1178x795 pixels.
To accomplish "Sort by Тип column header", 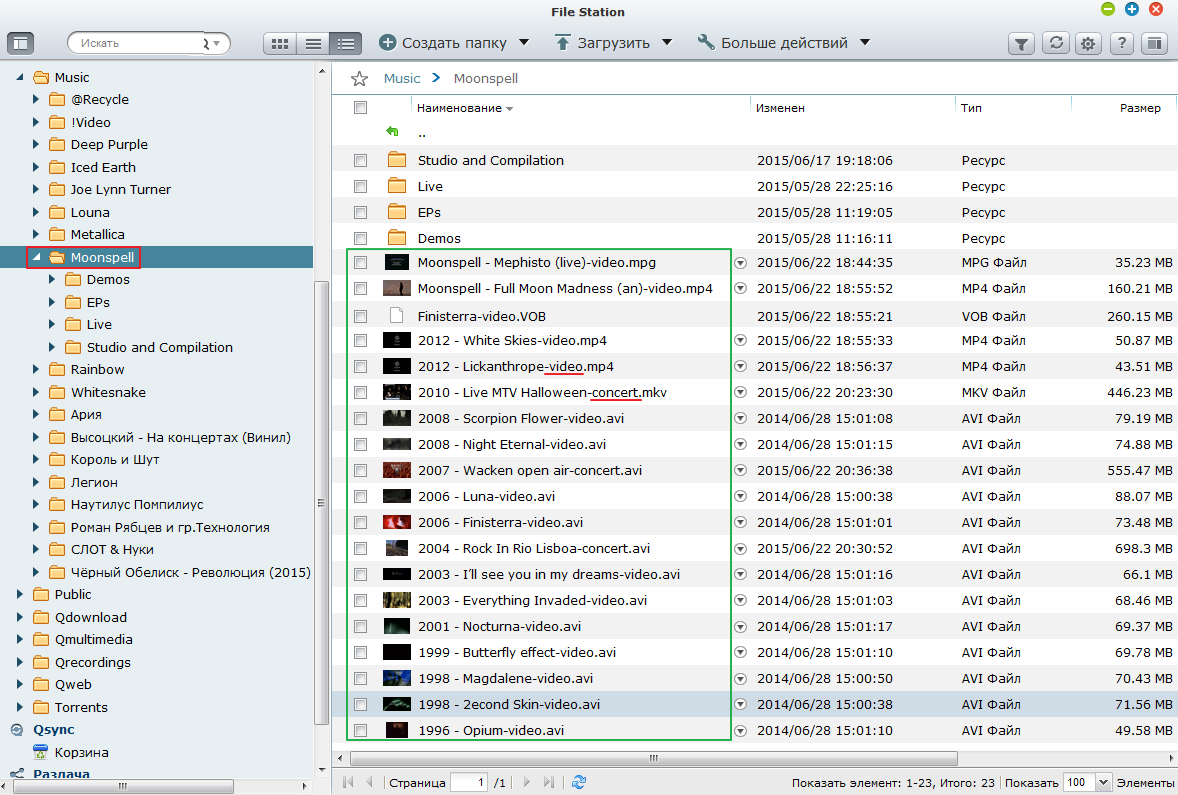I will (971, 108).
